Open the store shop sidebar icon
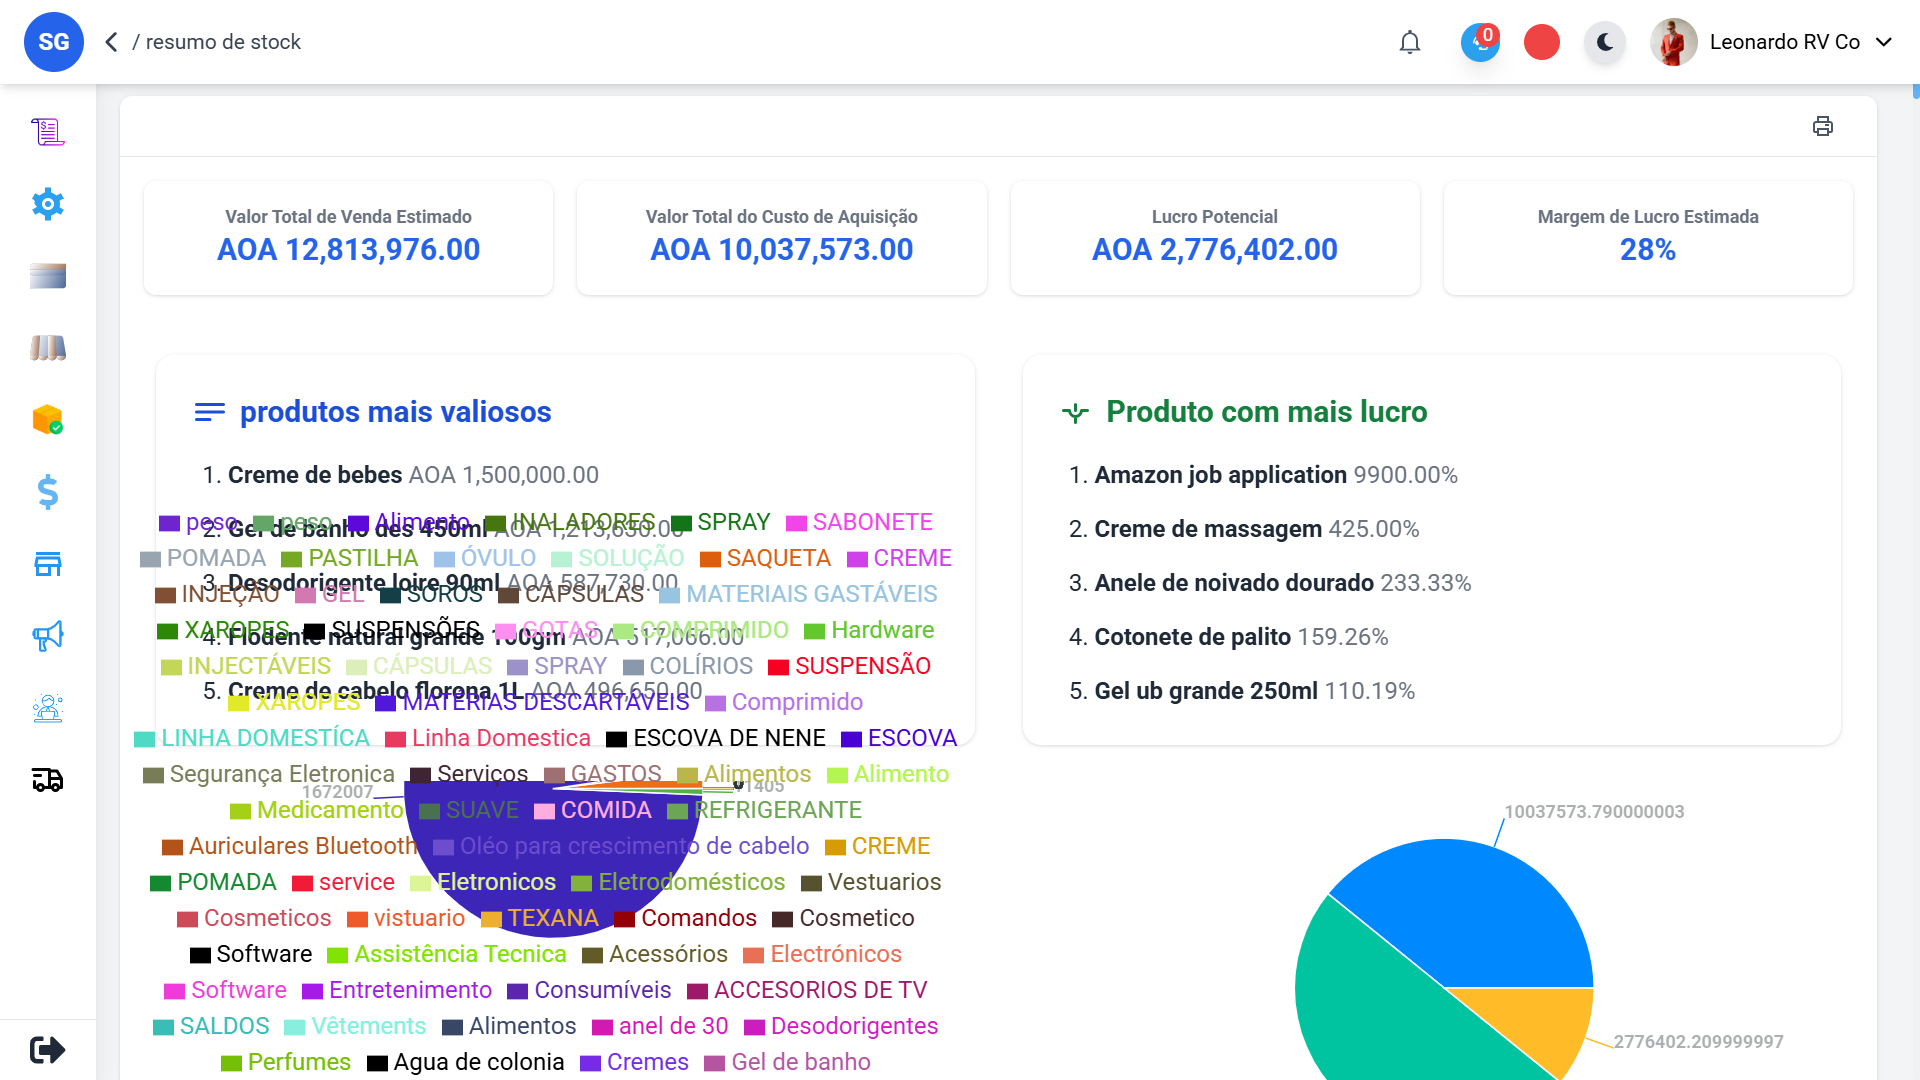The image size is (1920, 1080). coord(48,564)
